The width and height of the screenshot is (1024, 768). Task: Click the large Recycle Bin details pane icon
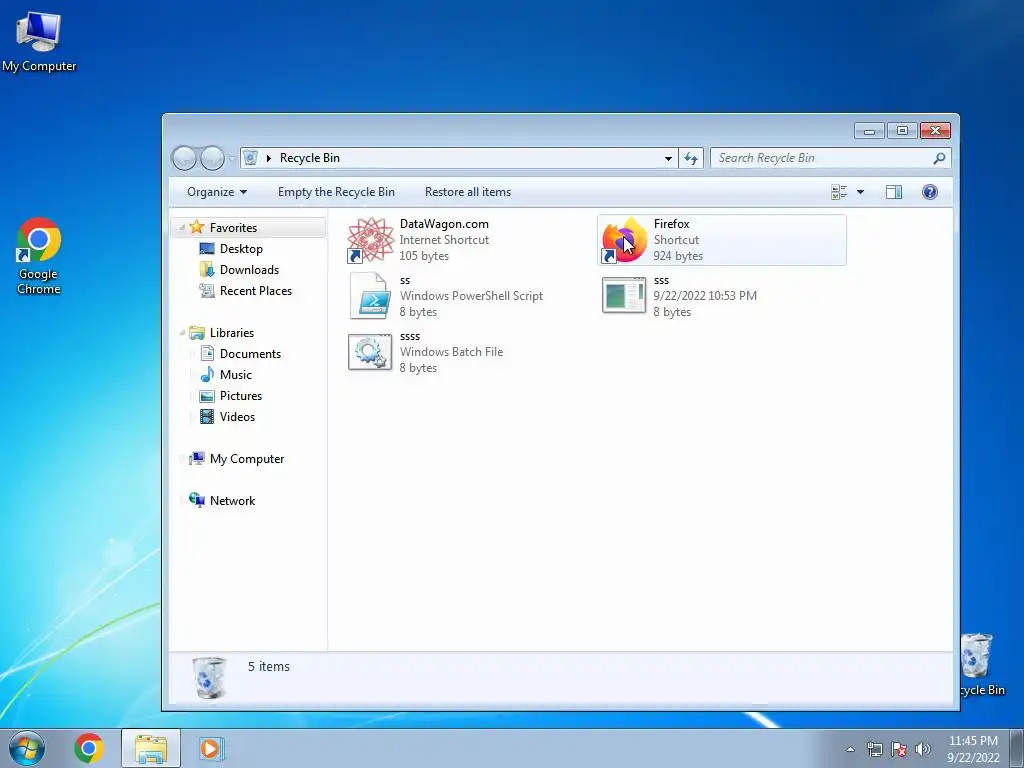(209, 678)
